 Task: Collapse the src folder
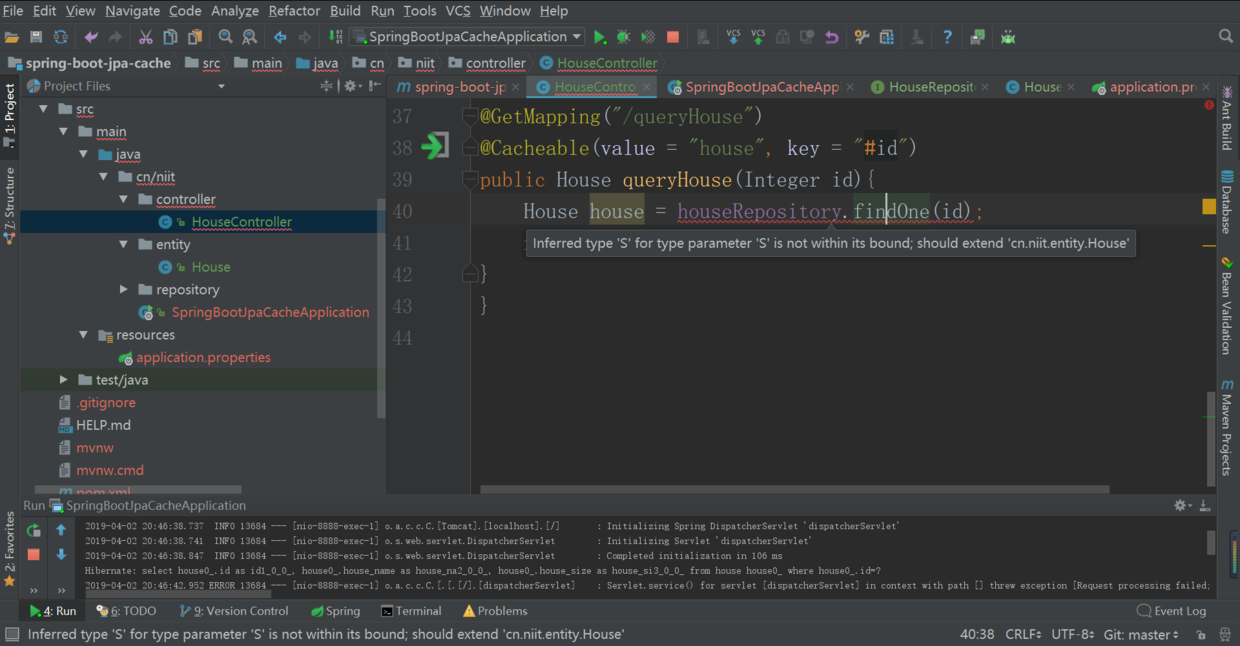[43, 109]
